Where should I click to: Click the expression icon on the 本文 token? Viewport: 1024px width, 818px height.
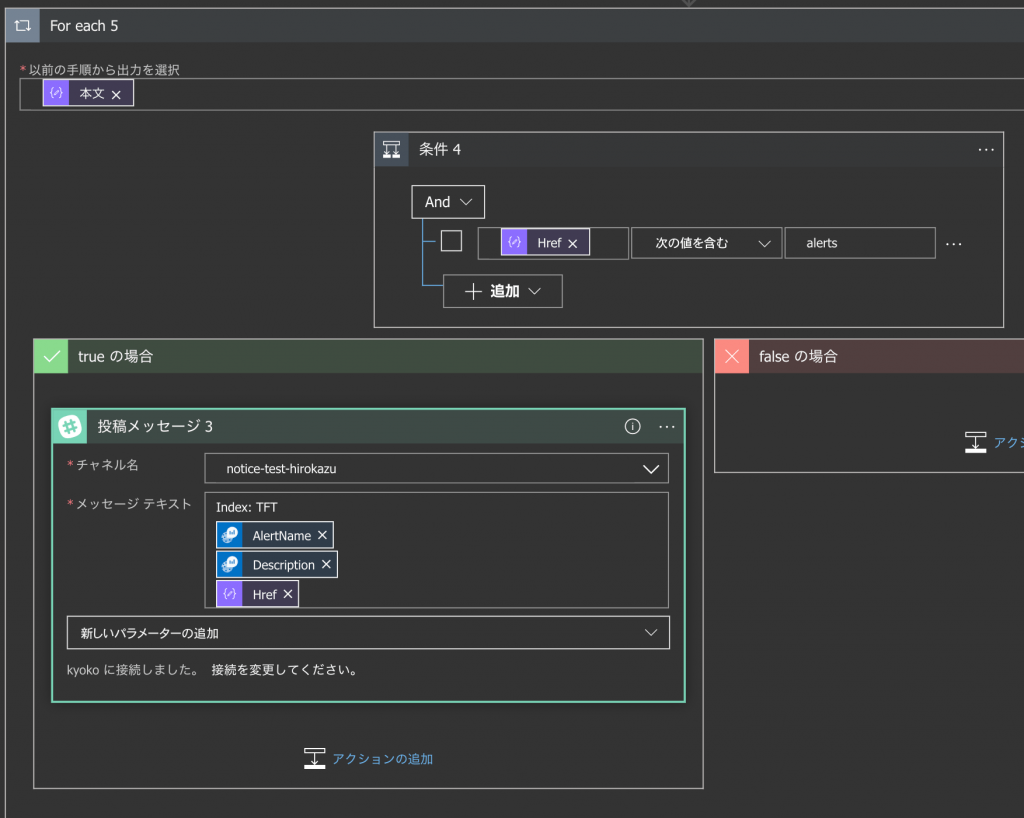point(56,93)
